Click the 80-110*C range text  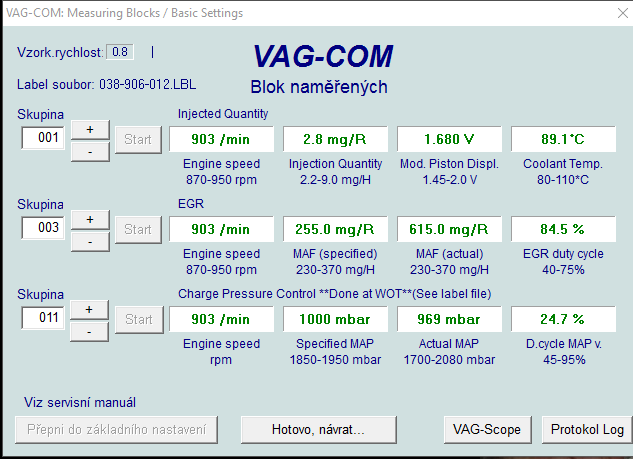pos(563,180)
